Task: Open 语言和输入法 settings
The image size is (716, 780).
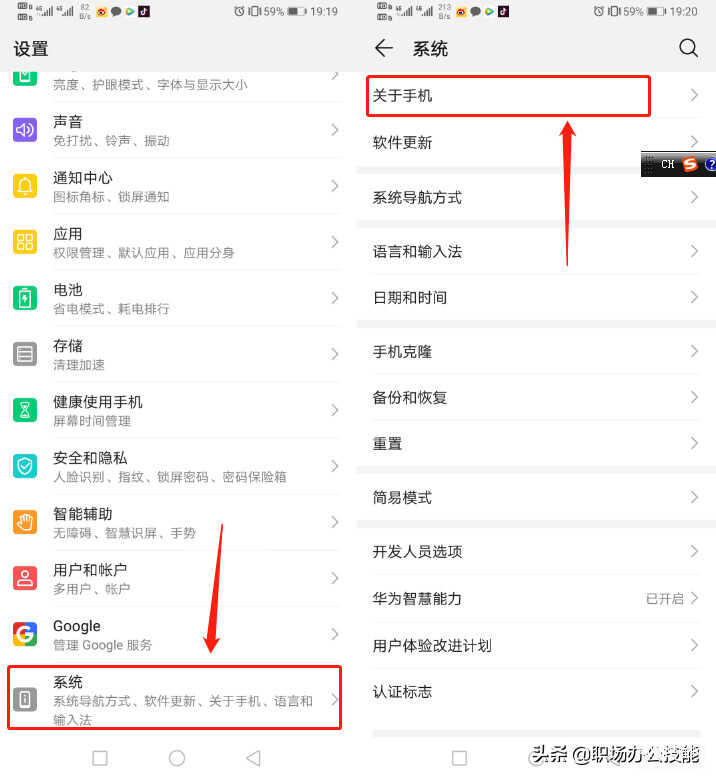Action: pos(536,252)
